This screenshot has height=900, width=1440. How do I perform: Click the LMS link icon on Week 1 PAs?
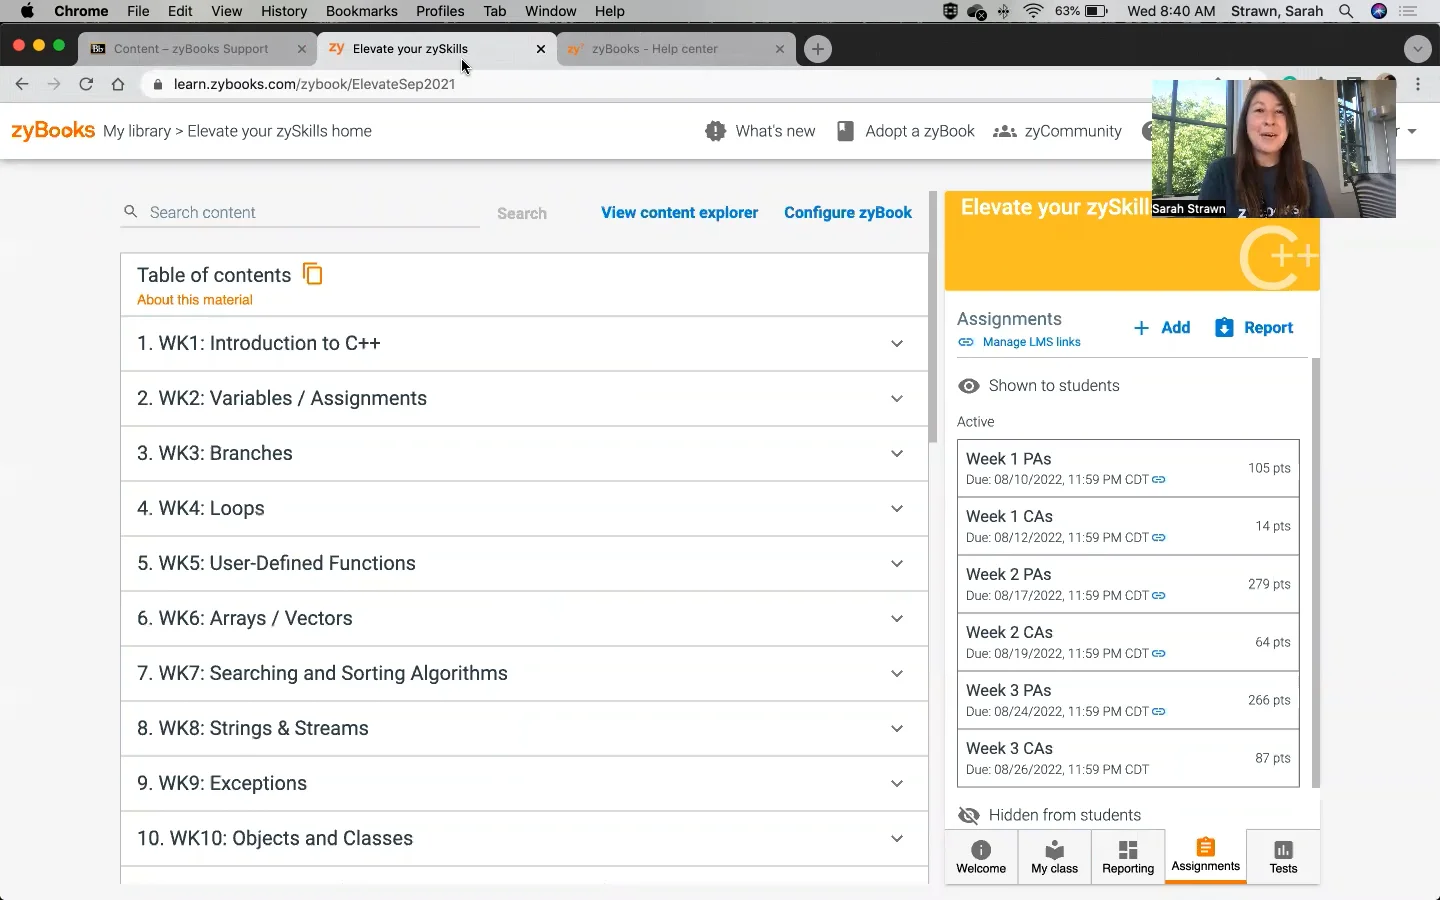1159,480
